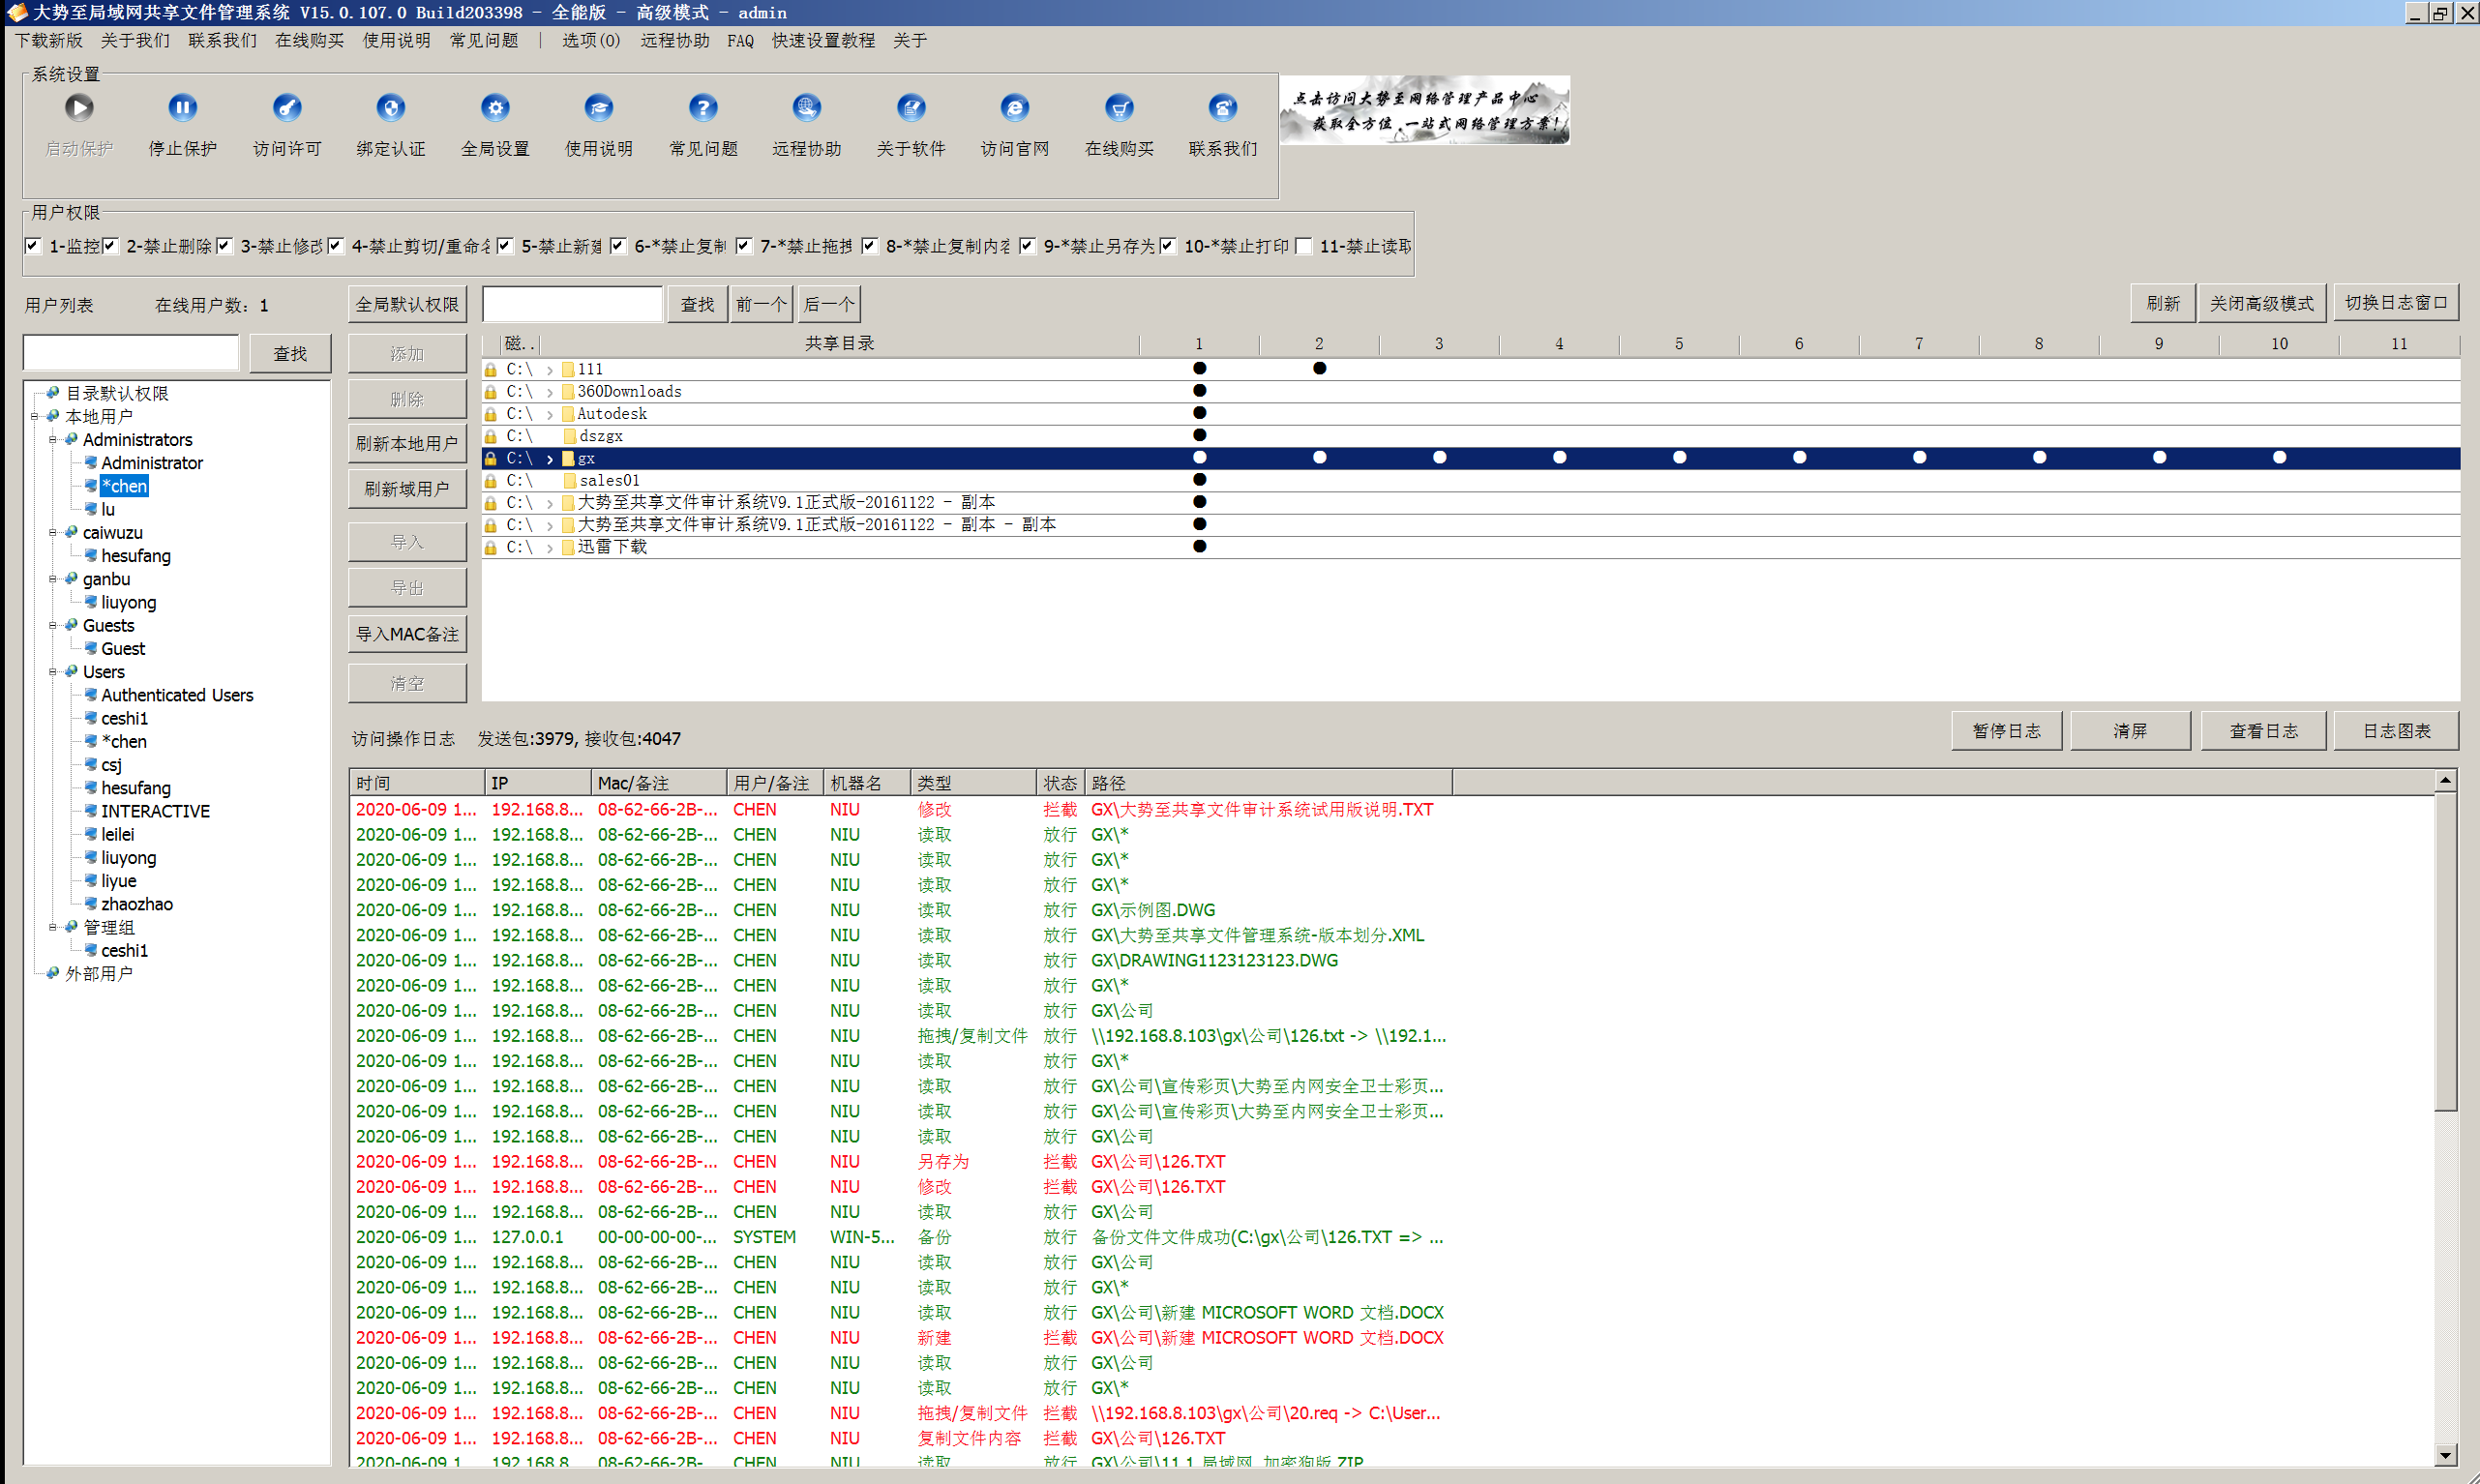Collapse the Users group tree node
Image resolution: width=2480 pixels, height=1484 pixels.
pyautogui.click(x=53, y=672)
